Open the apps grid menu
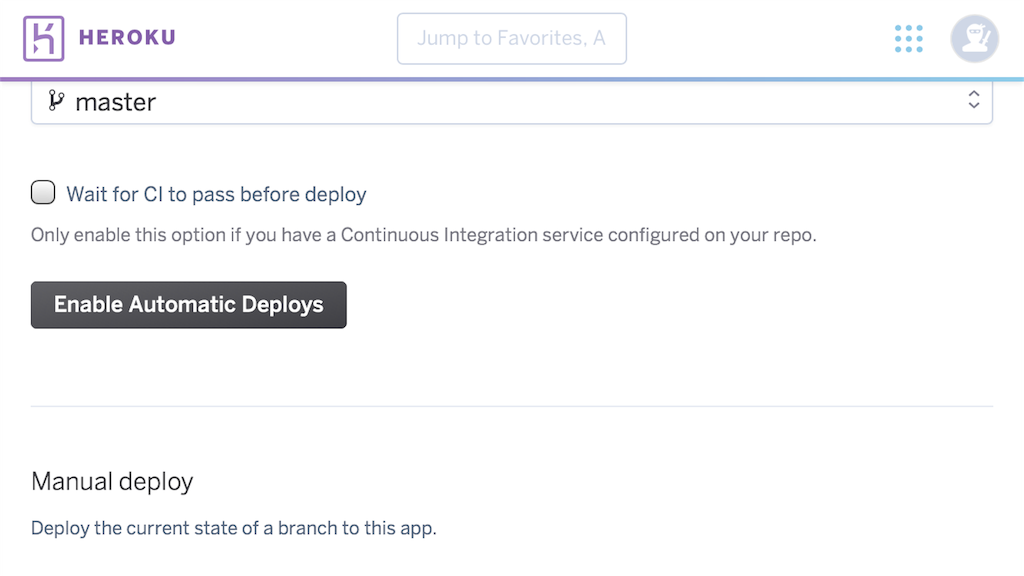1024x576 pixels. click(x=908, y=38)
